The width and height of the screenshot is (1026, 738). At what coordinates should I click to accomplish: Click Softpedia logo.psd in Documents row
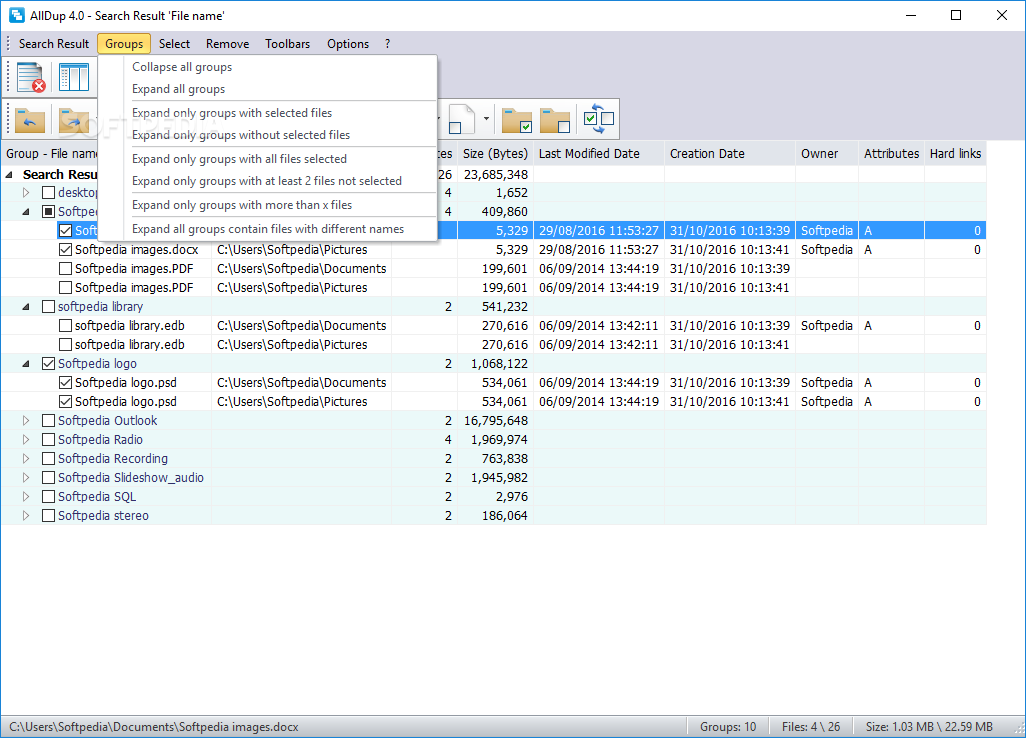(494, 382)
